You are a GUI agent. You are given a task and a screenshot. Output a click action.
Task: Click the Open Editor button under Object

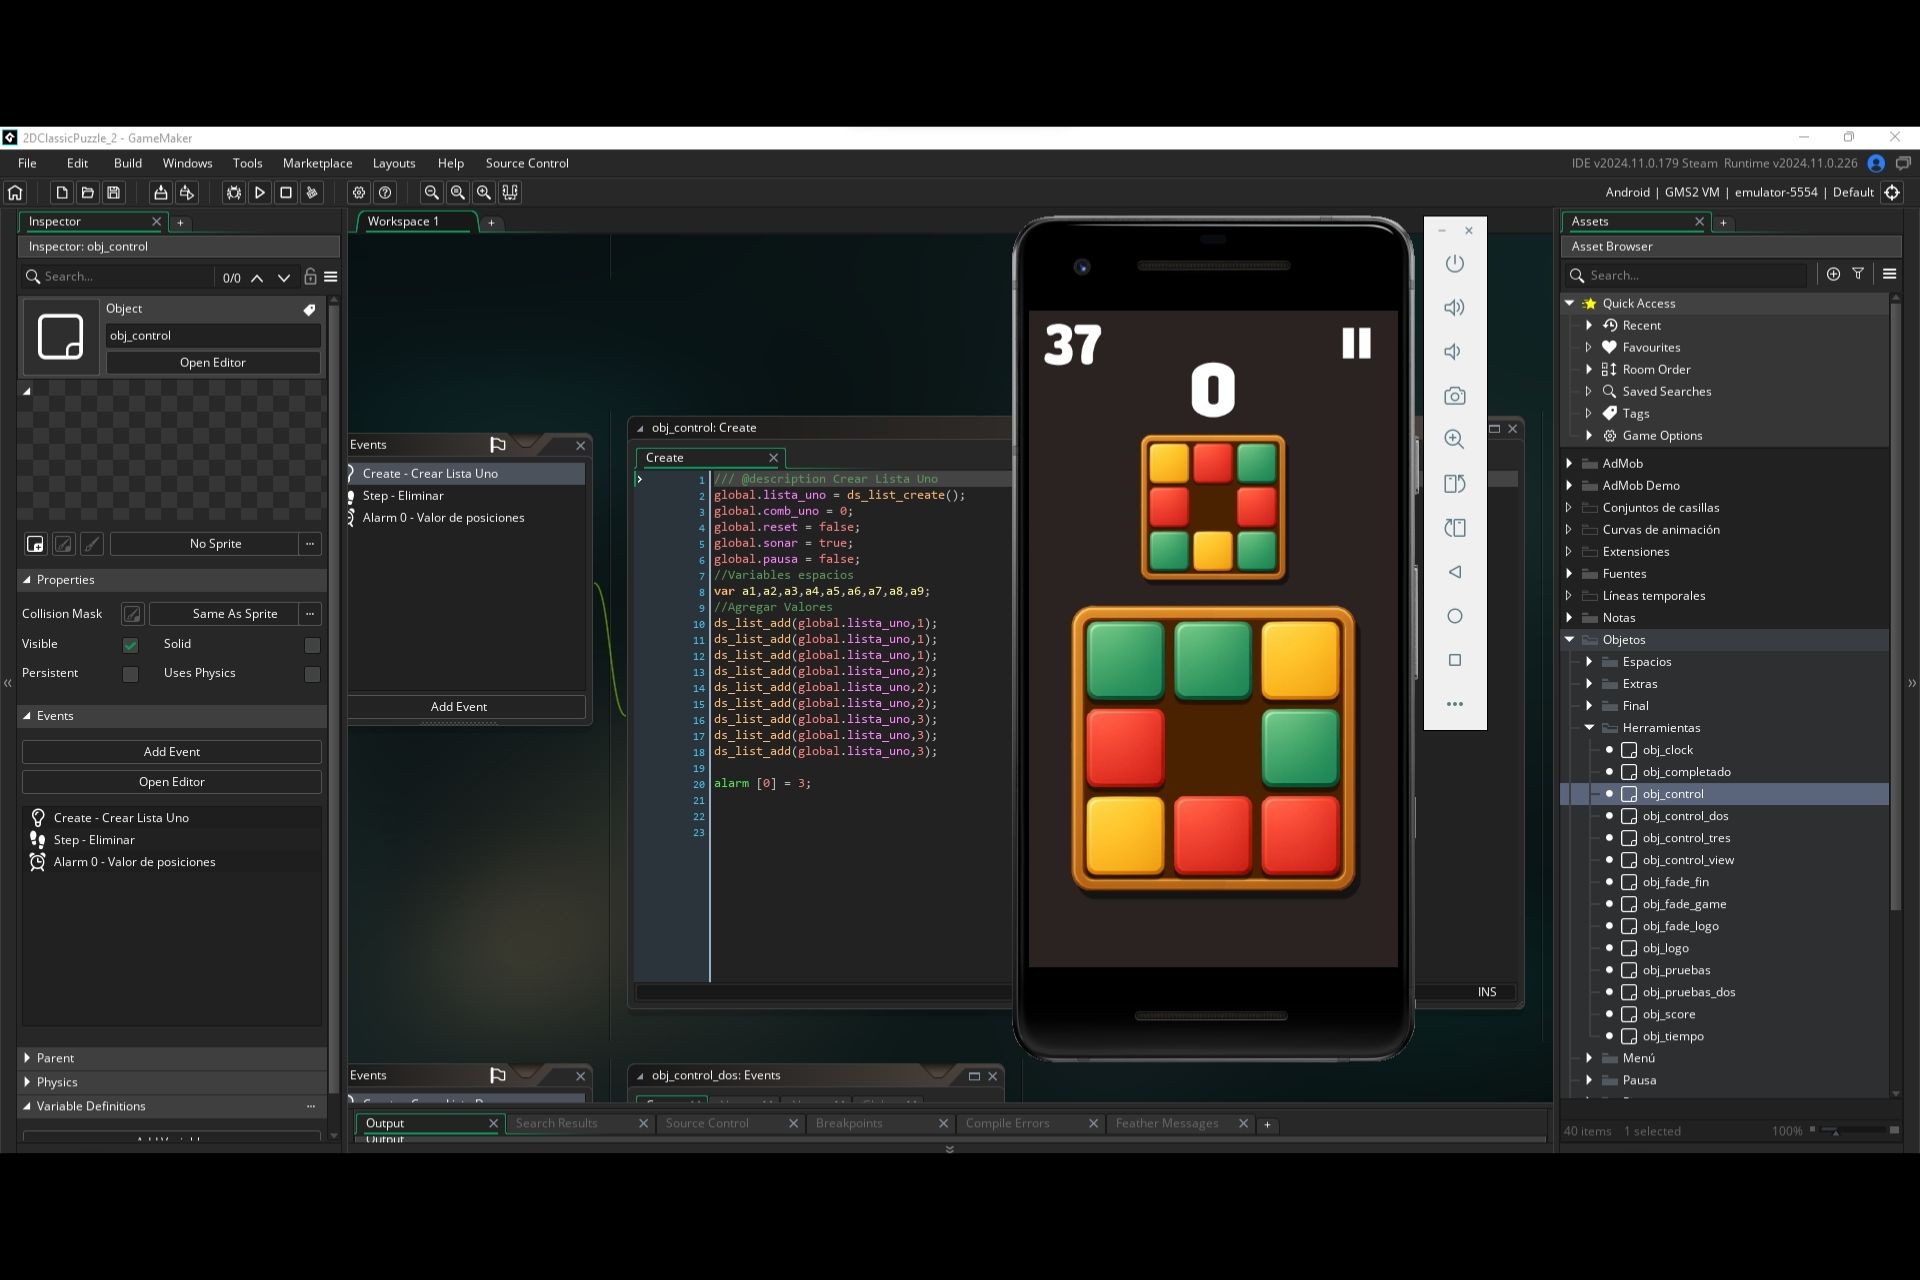(213, 362)
